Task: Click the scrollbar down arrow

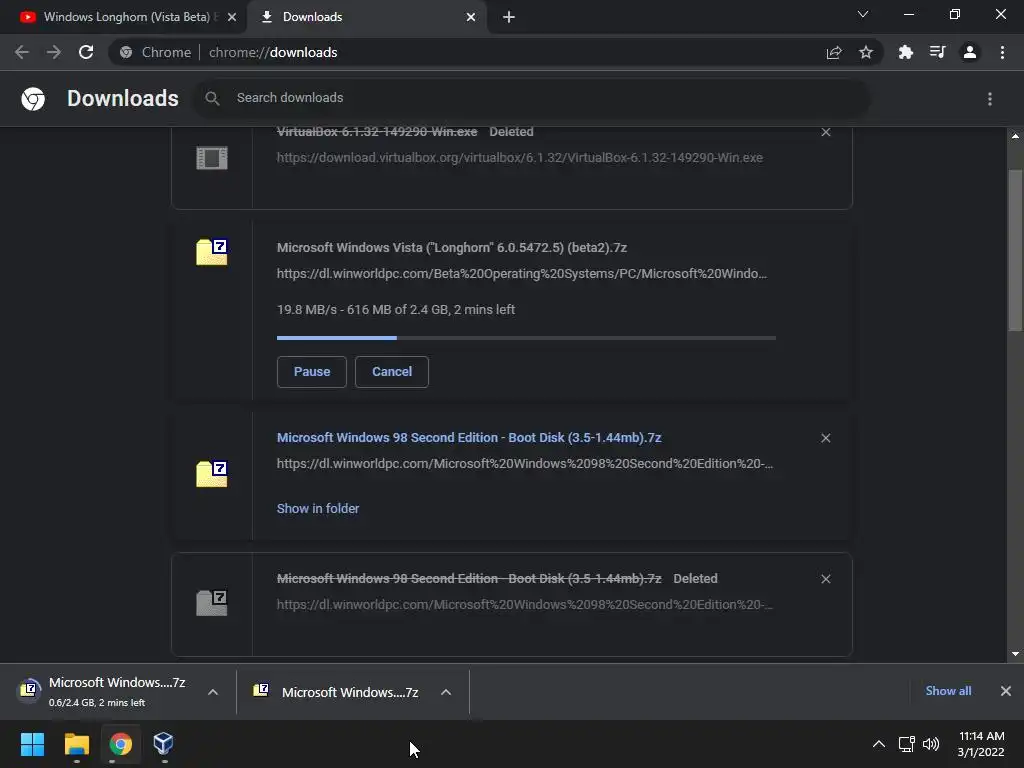Action: pyautogui.click(x=1015, y=654)
